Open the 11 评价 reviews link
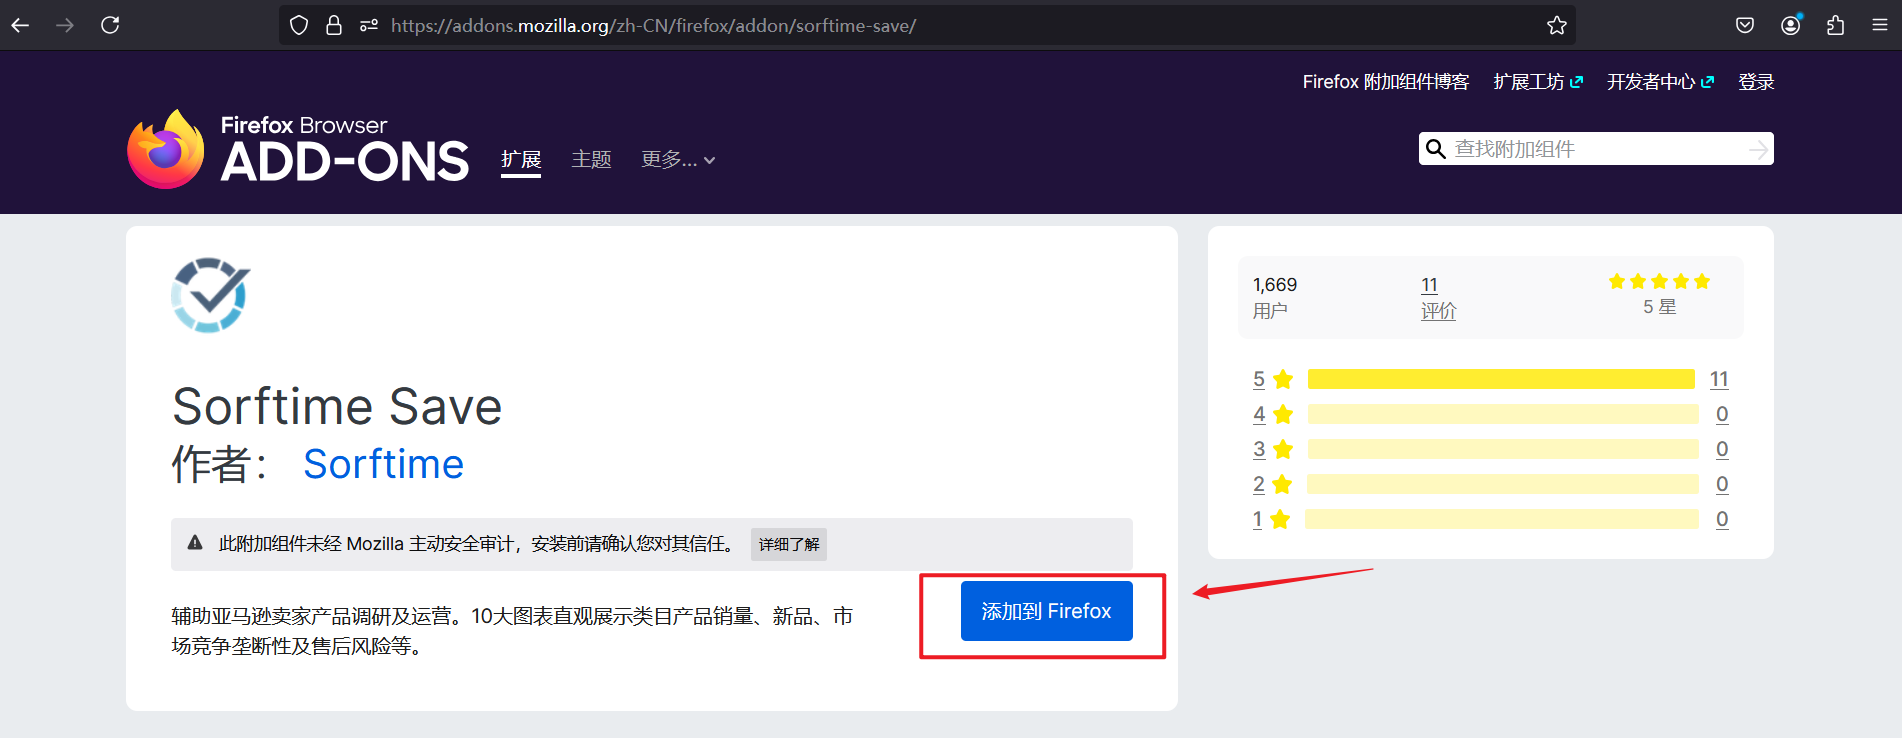The width and height of the screenshot is (1902, 738). (x=1438, y=298)
